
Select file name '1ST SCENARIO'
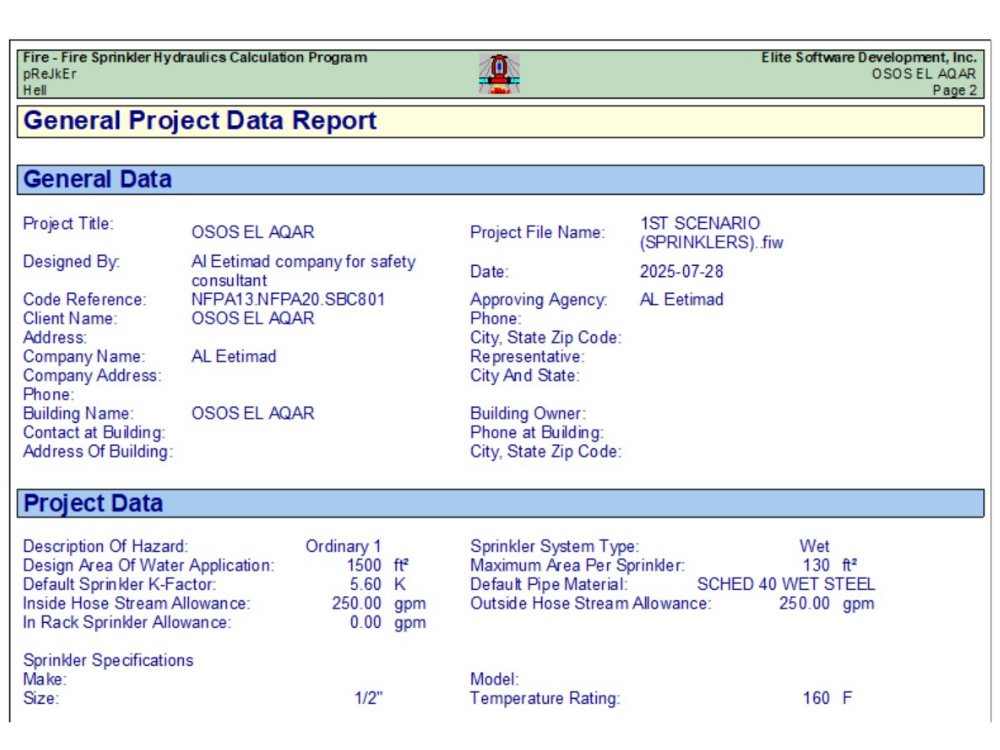(x=700, y=223)
